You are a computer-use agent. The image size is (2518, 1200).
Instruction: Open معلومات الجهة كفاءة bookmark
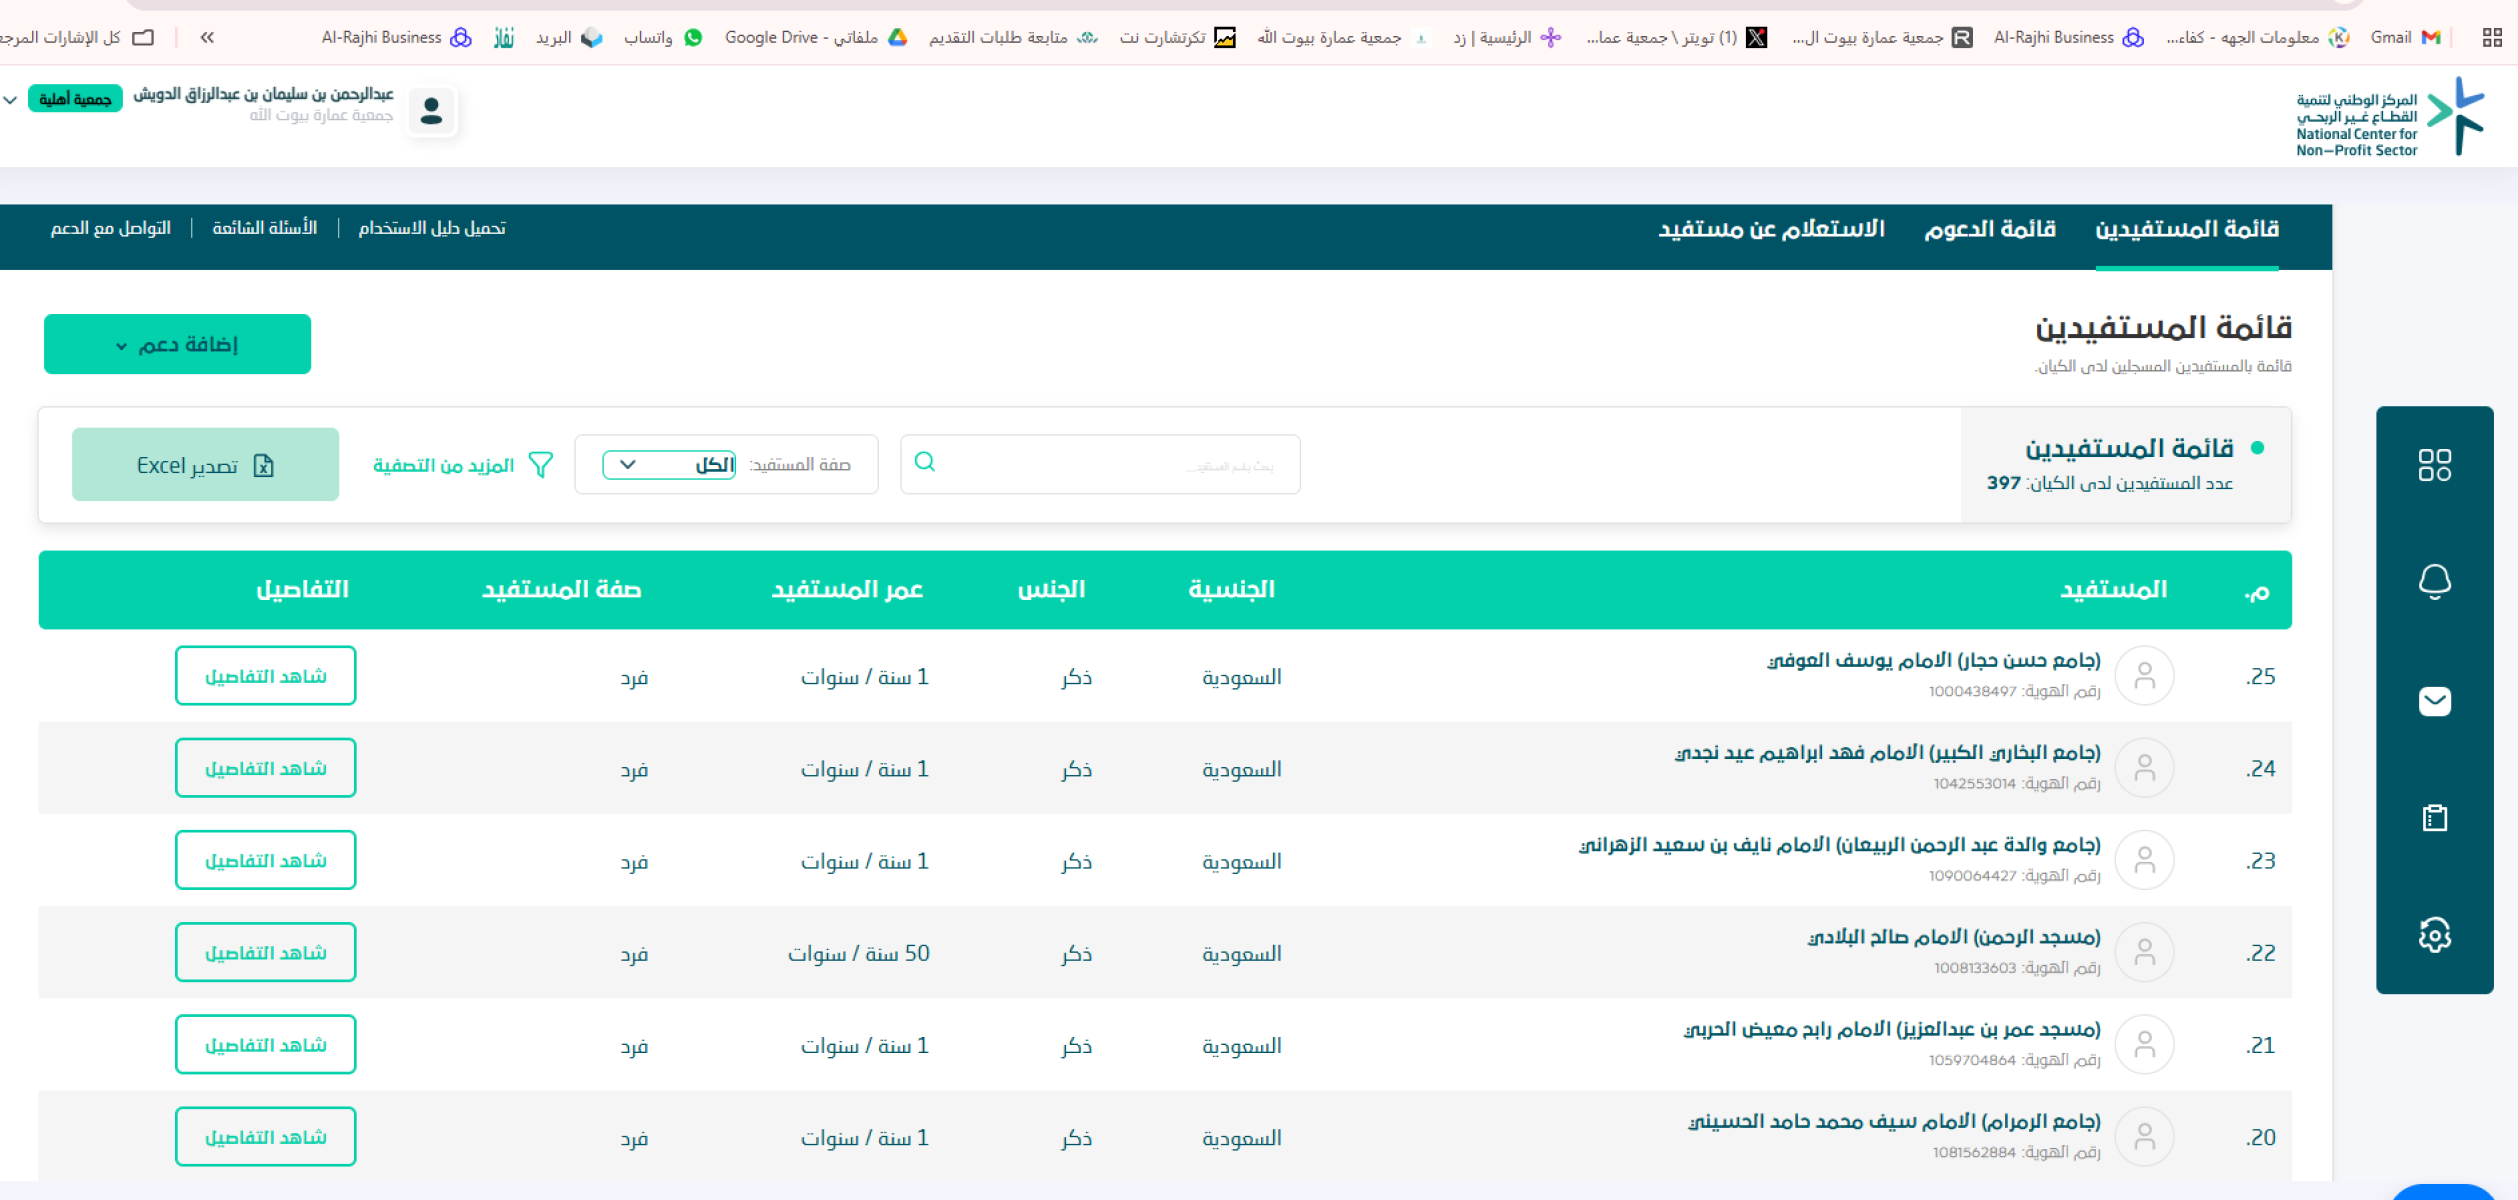tap(2257, 37)
